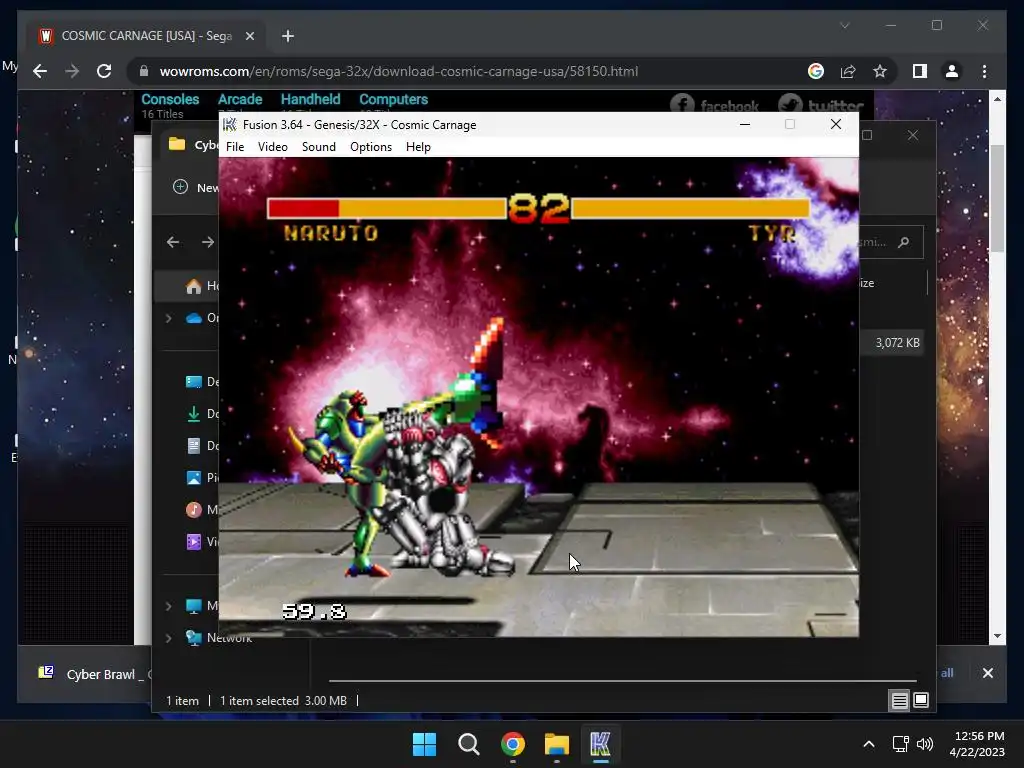
Task: Click Chrome page vertical scrollbar
Action: pos(997,198)
